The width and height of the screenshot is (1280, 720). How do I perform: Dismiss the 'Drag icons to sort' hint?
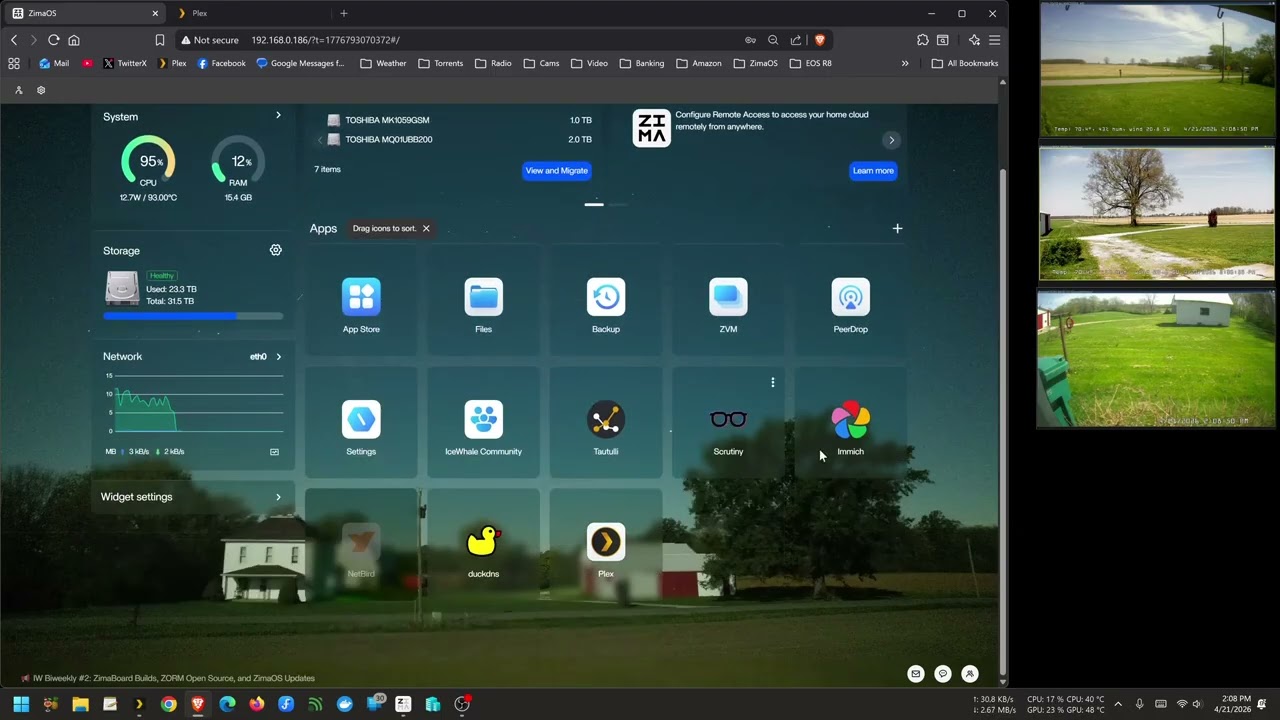(x=426, y=229)
